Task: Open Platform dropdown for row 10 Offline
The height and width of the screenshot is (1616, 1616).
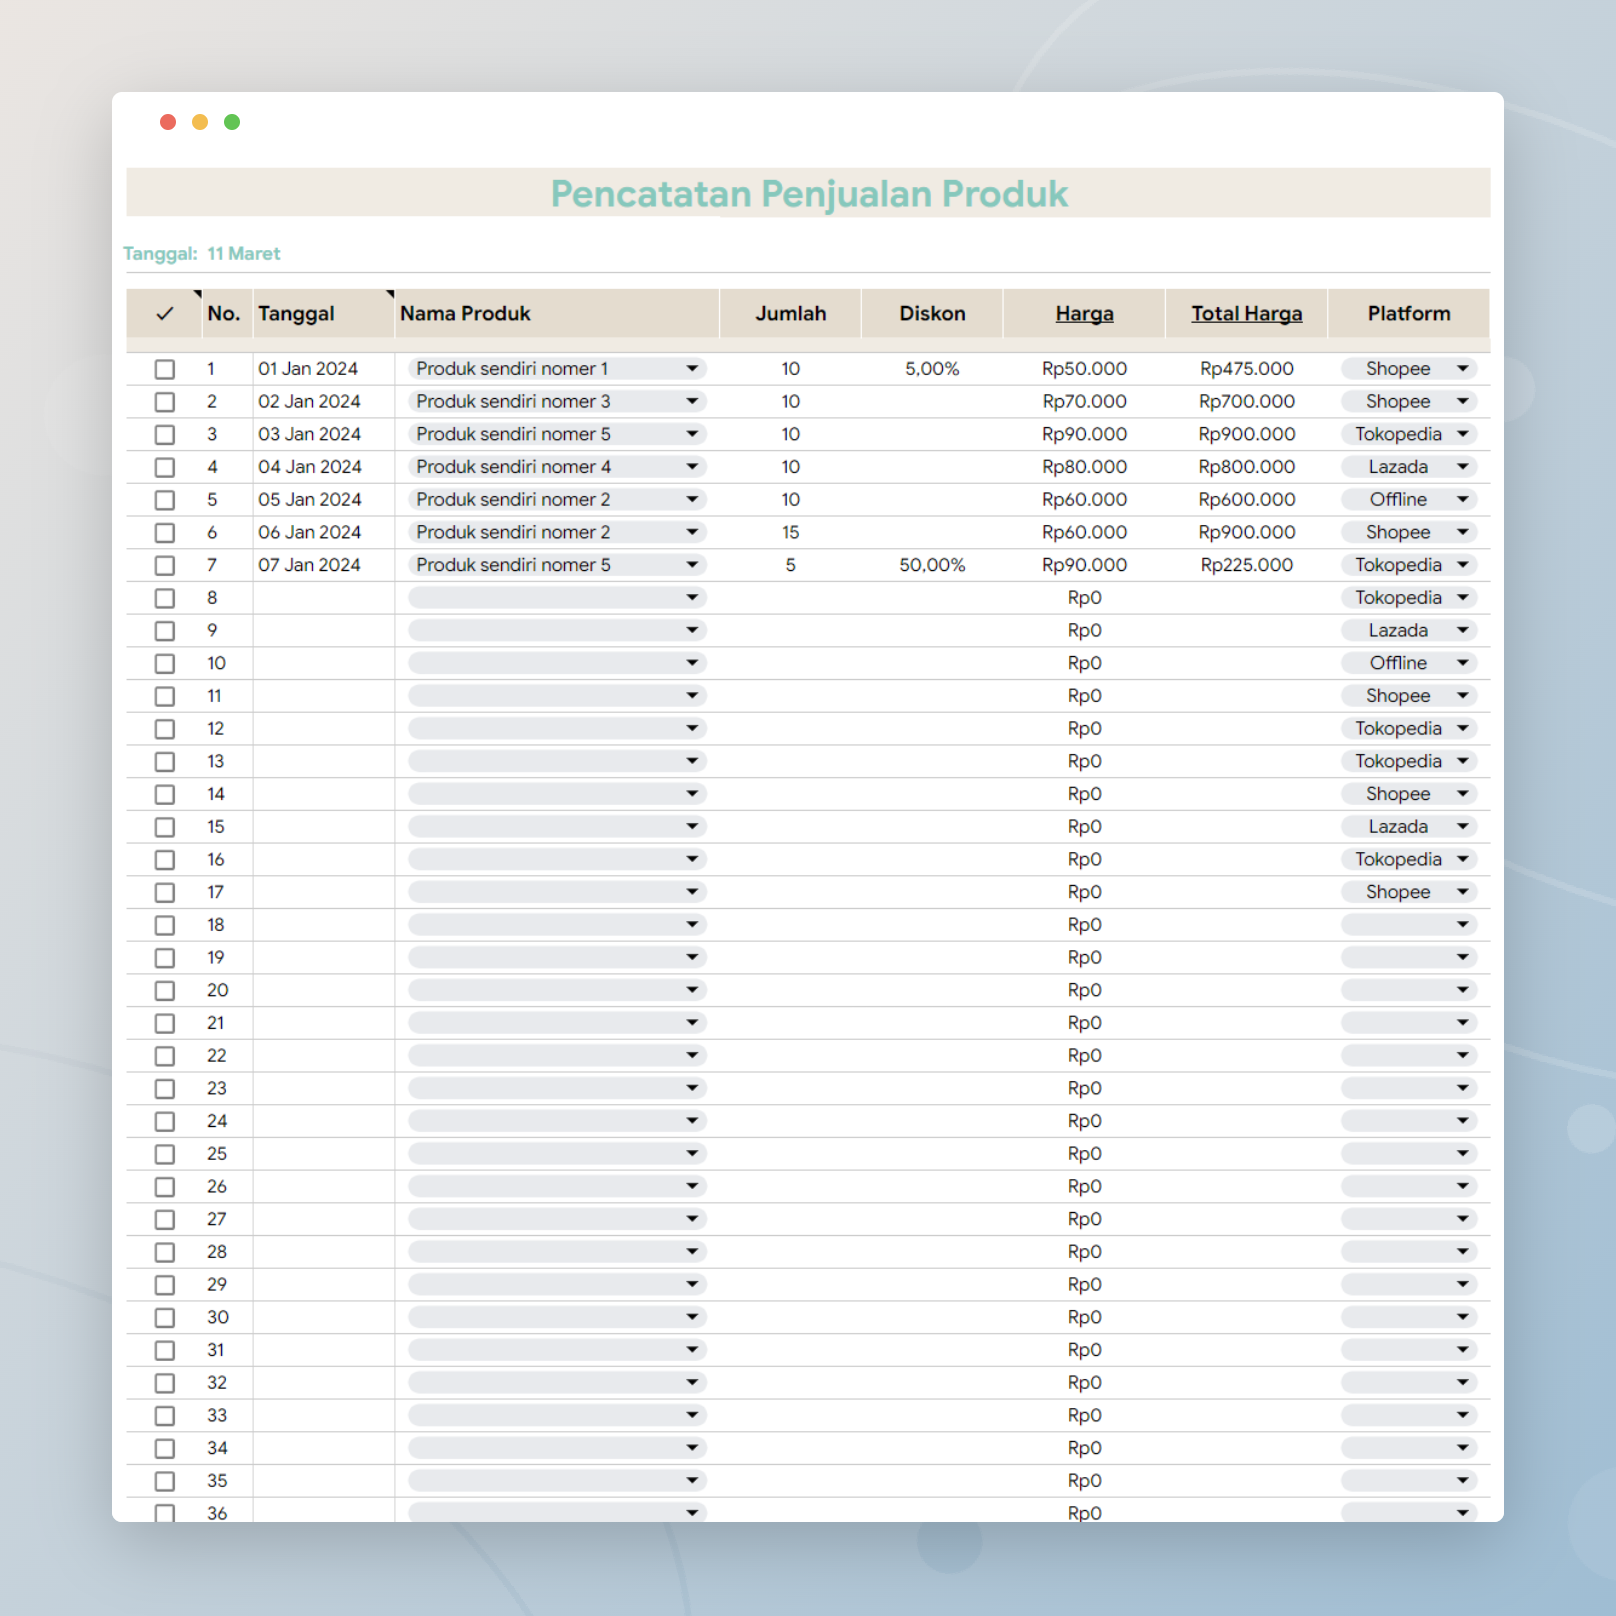Action: coord(1409,663)
